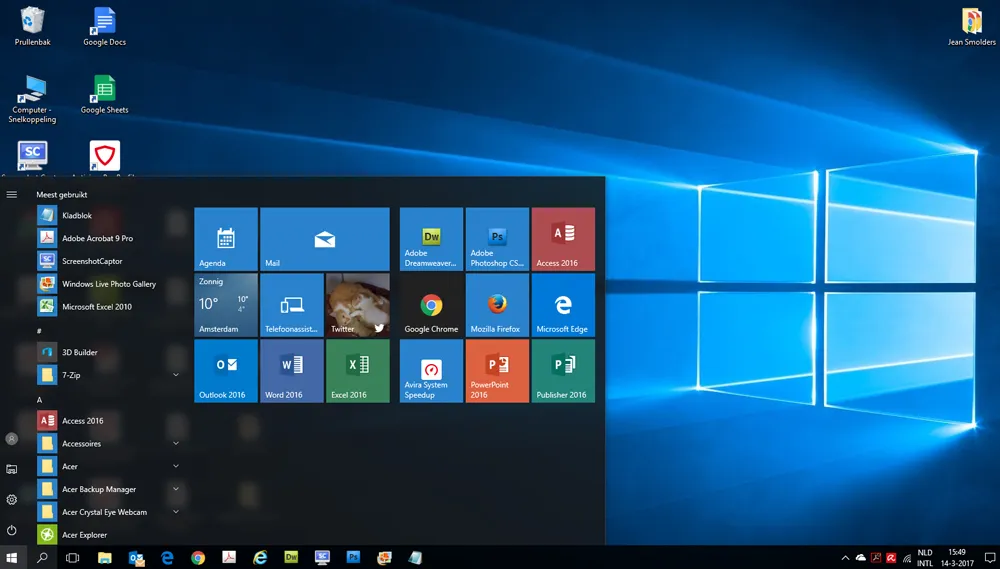Open Edge from the taskbar
Viewport: 1000px width, 569px height.
click(x=167, y=558)
